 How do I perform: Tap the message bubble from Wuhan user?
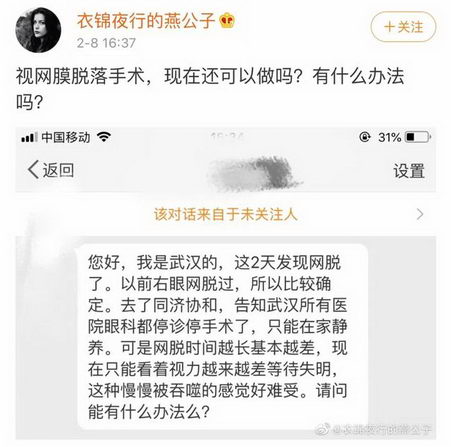[223, 337]
